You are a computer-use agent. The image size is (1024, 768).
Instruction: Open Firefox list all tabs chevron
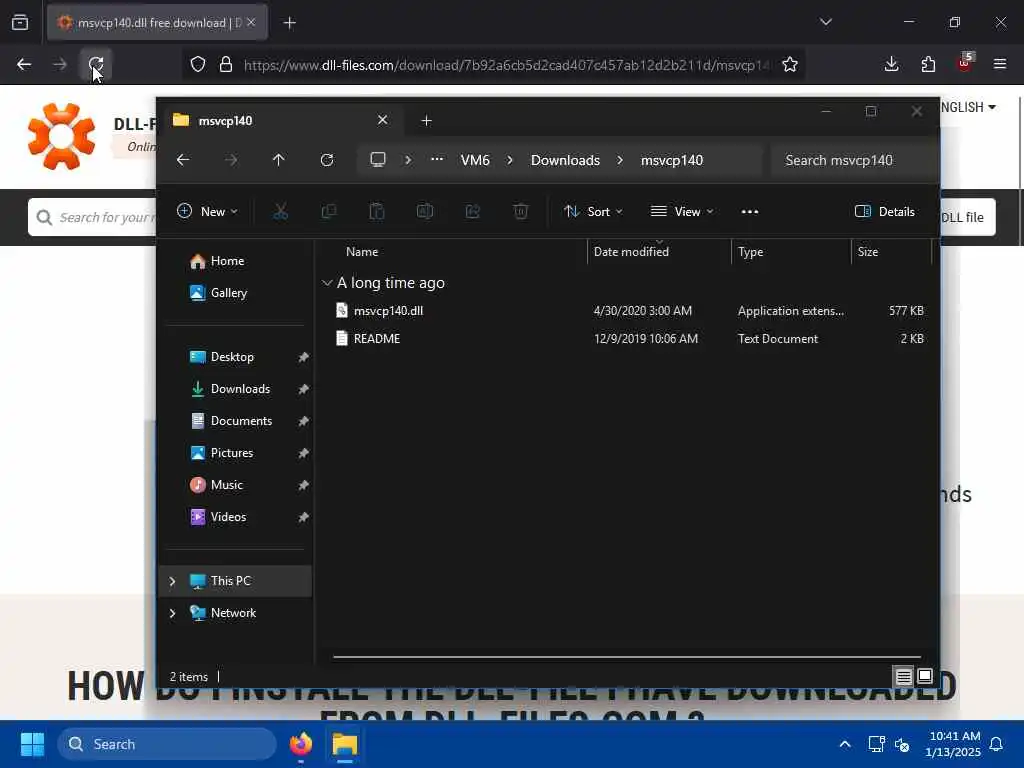[x=825, y=22]
